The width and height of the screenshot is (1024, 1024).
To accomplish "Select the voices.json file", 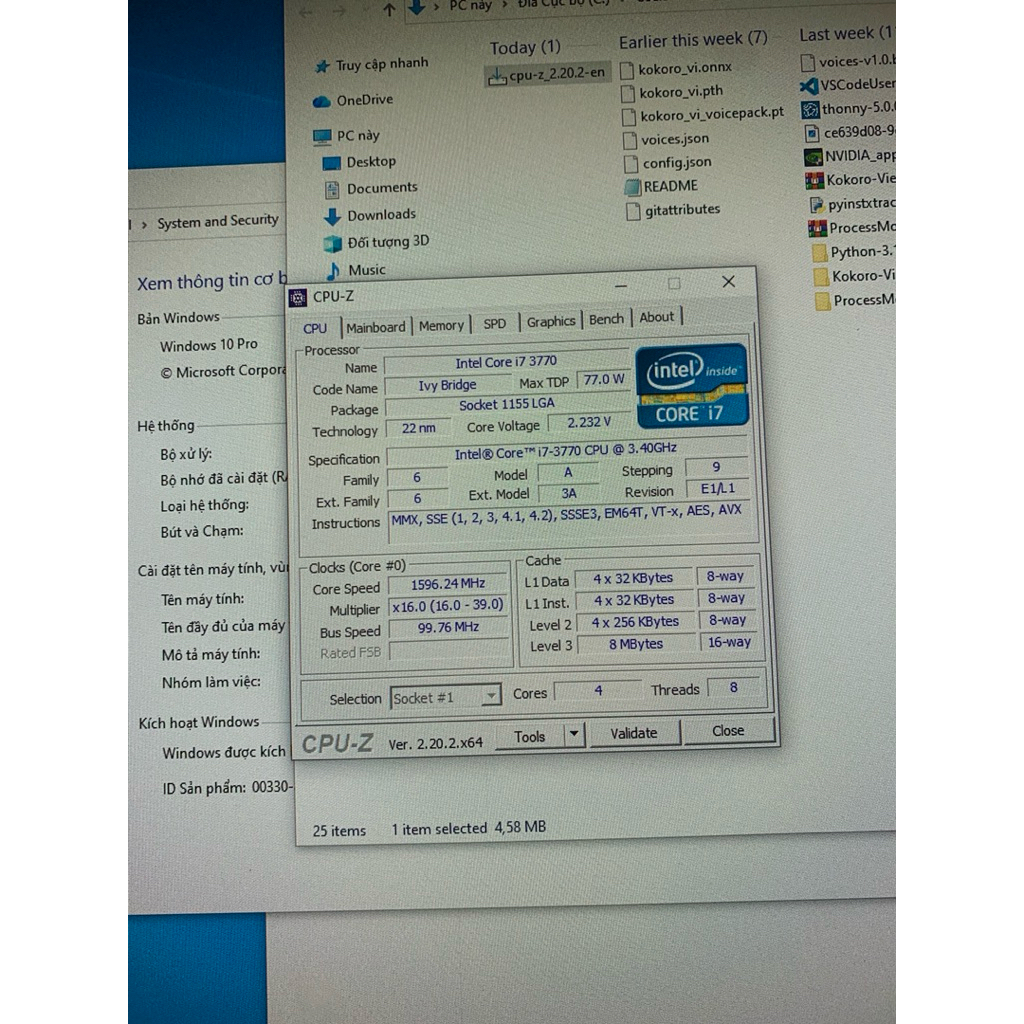I will point(667,139).
